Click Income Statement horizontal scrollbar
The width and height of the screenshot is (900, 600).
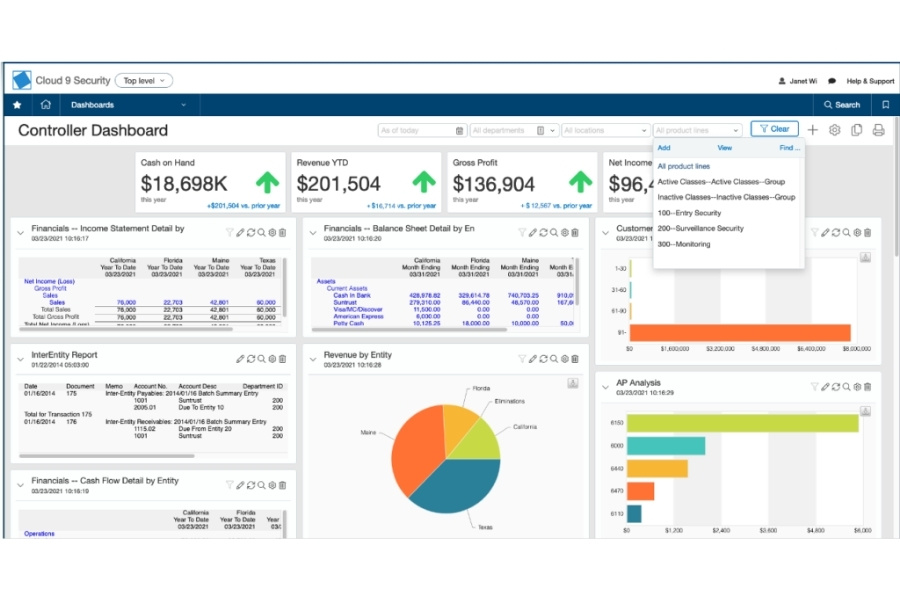(127, 330)
